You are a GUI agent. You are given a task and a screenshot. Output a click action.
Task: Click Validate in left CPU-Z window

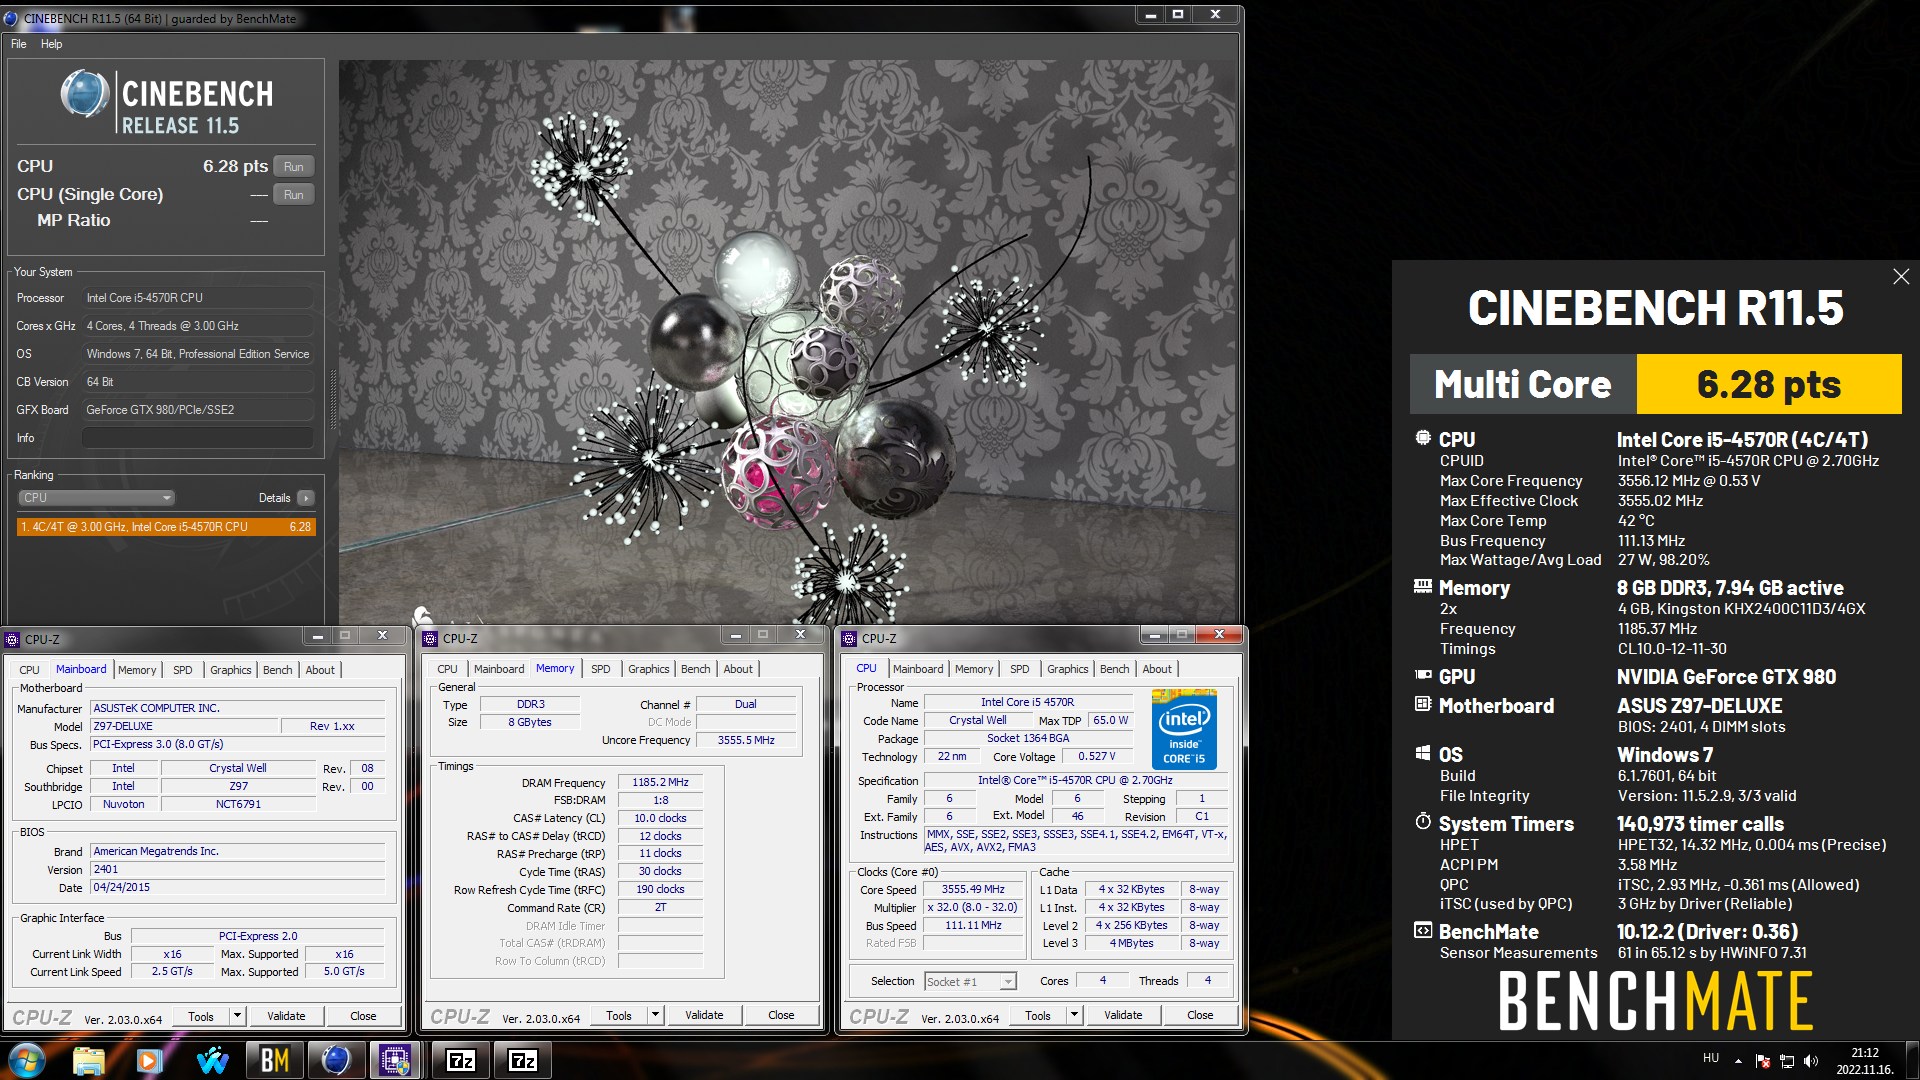pyautogui.click(x=286, y=1016)
